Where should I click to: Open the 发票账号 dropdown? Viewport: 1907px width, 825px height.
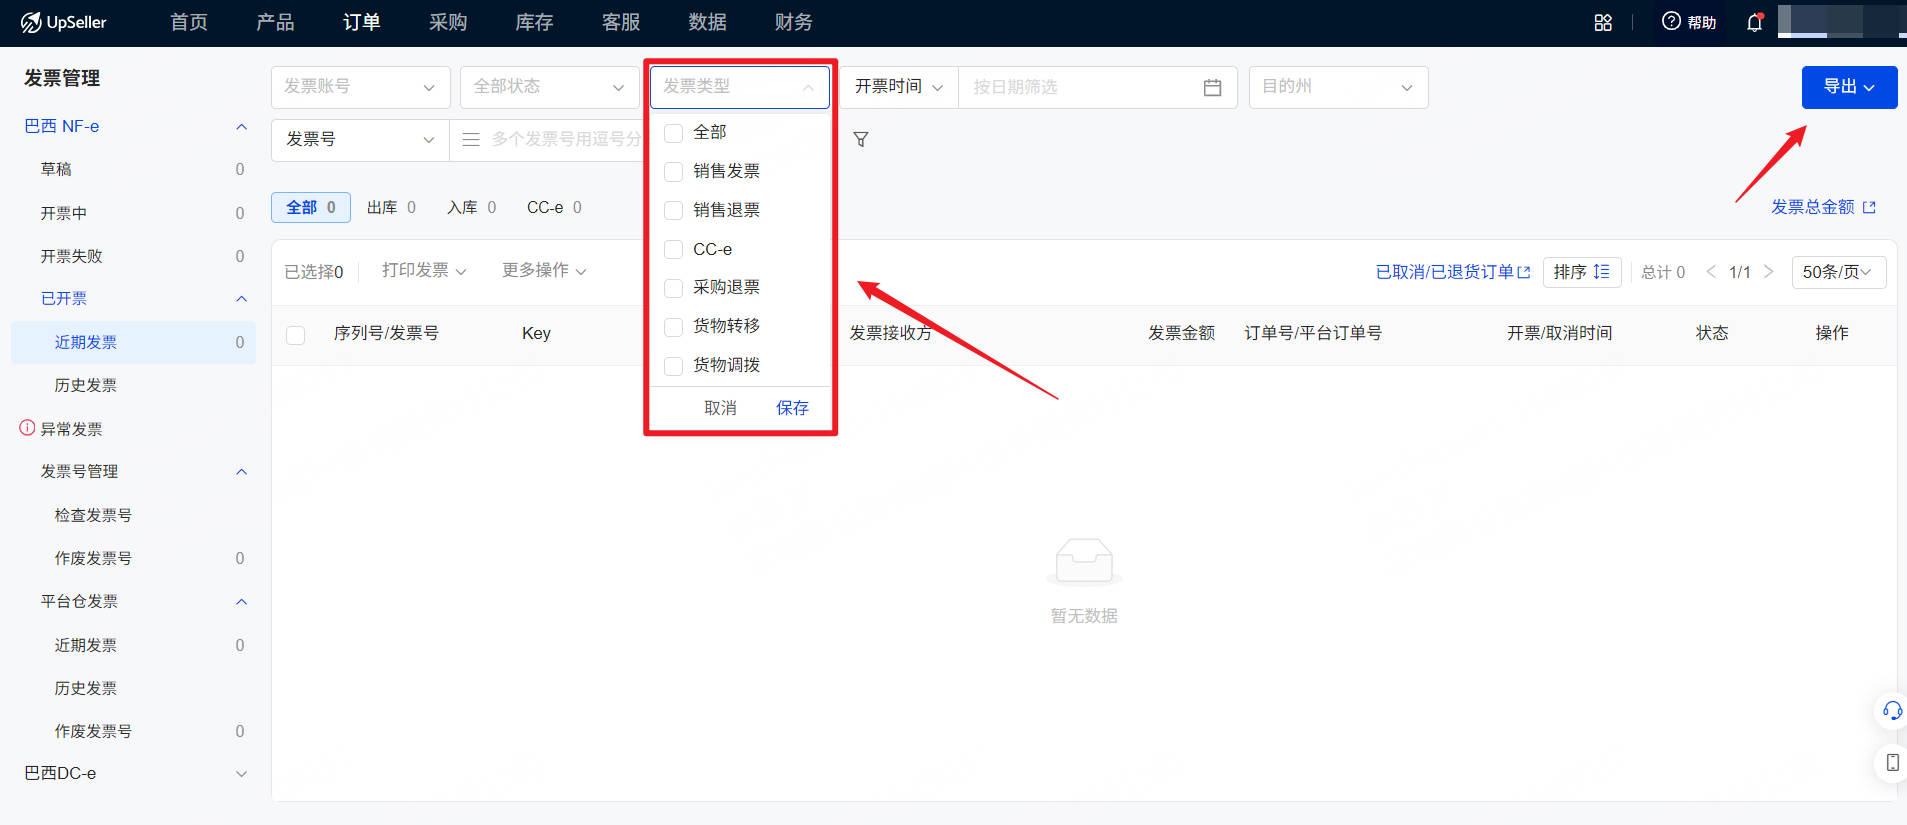pos(361,87)
